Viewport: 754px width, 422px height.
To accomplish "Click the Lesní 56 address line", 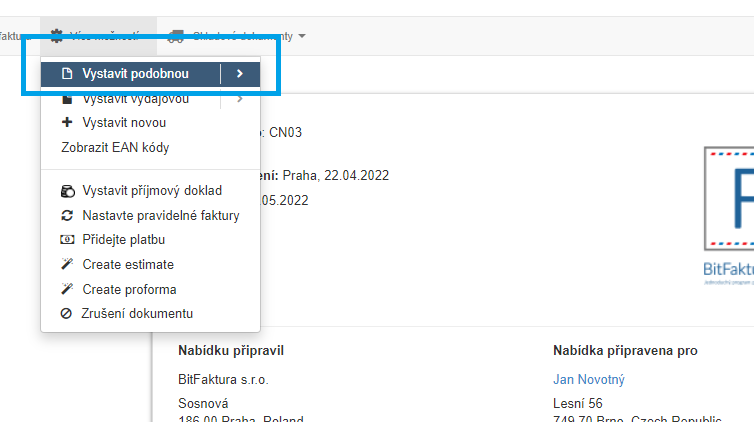I will coord(578,404).
